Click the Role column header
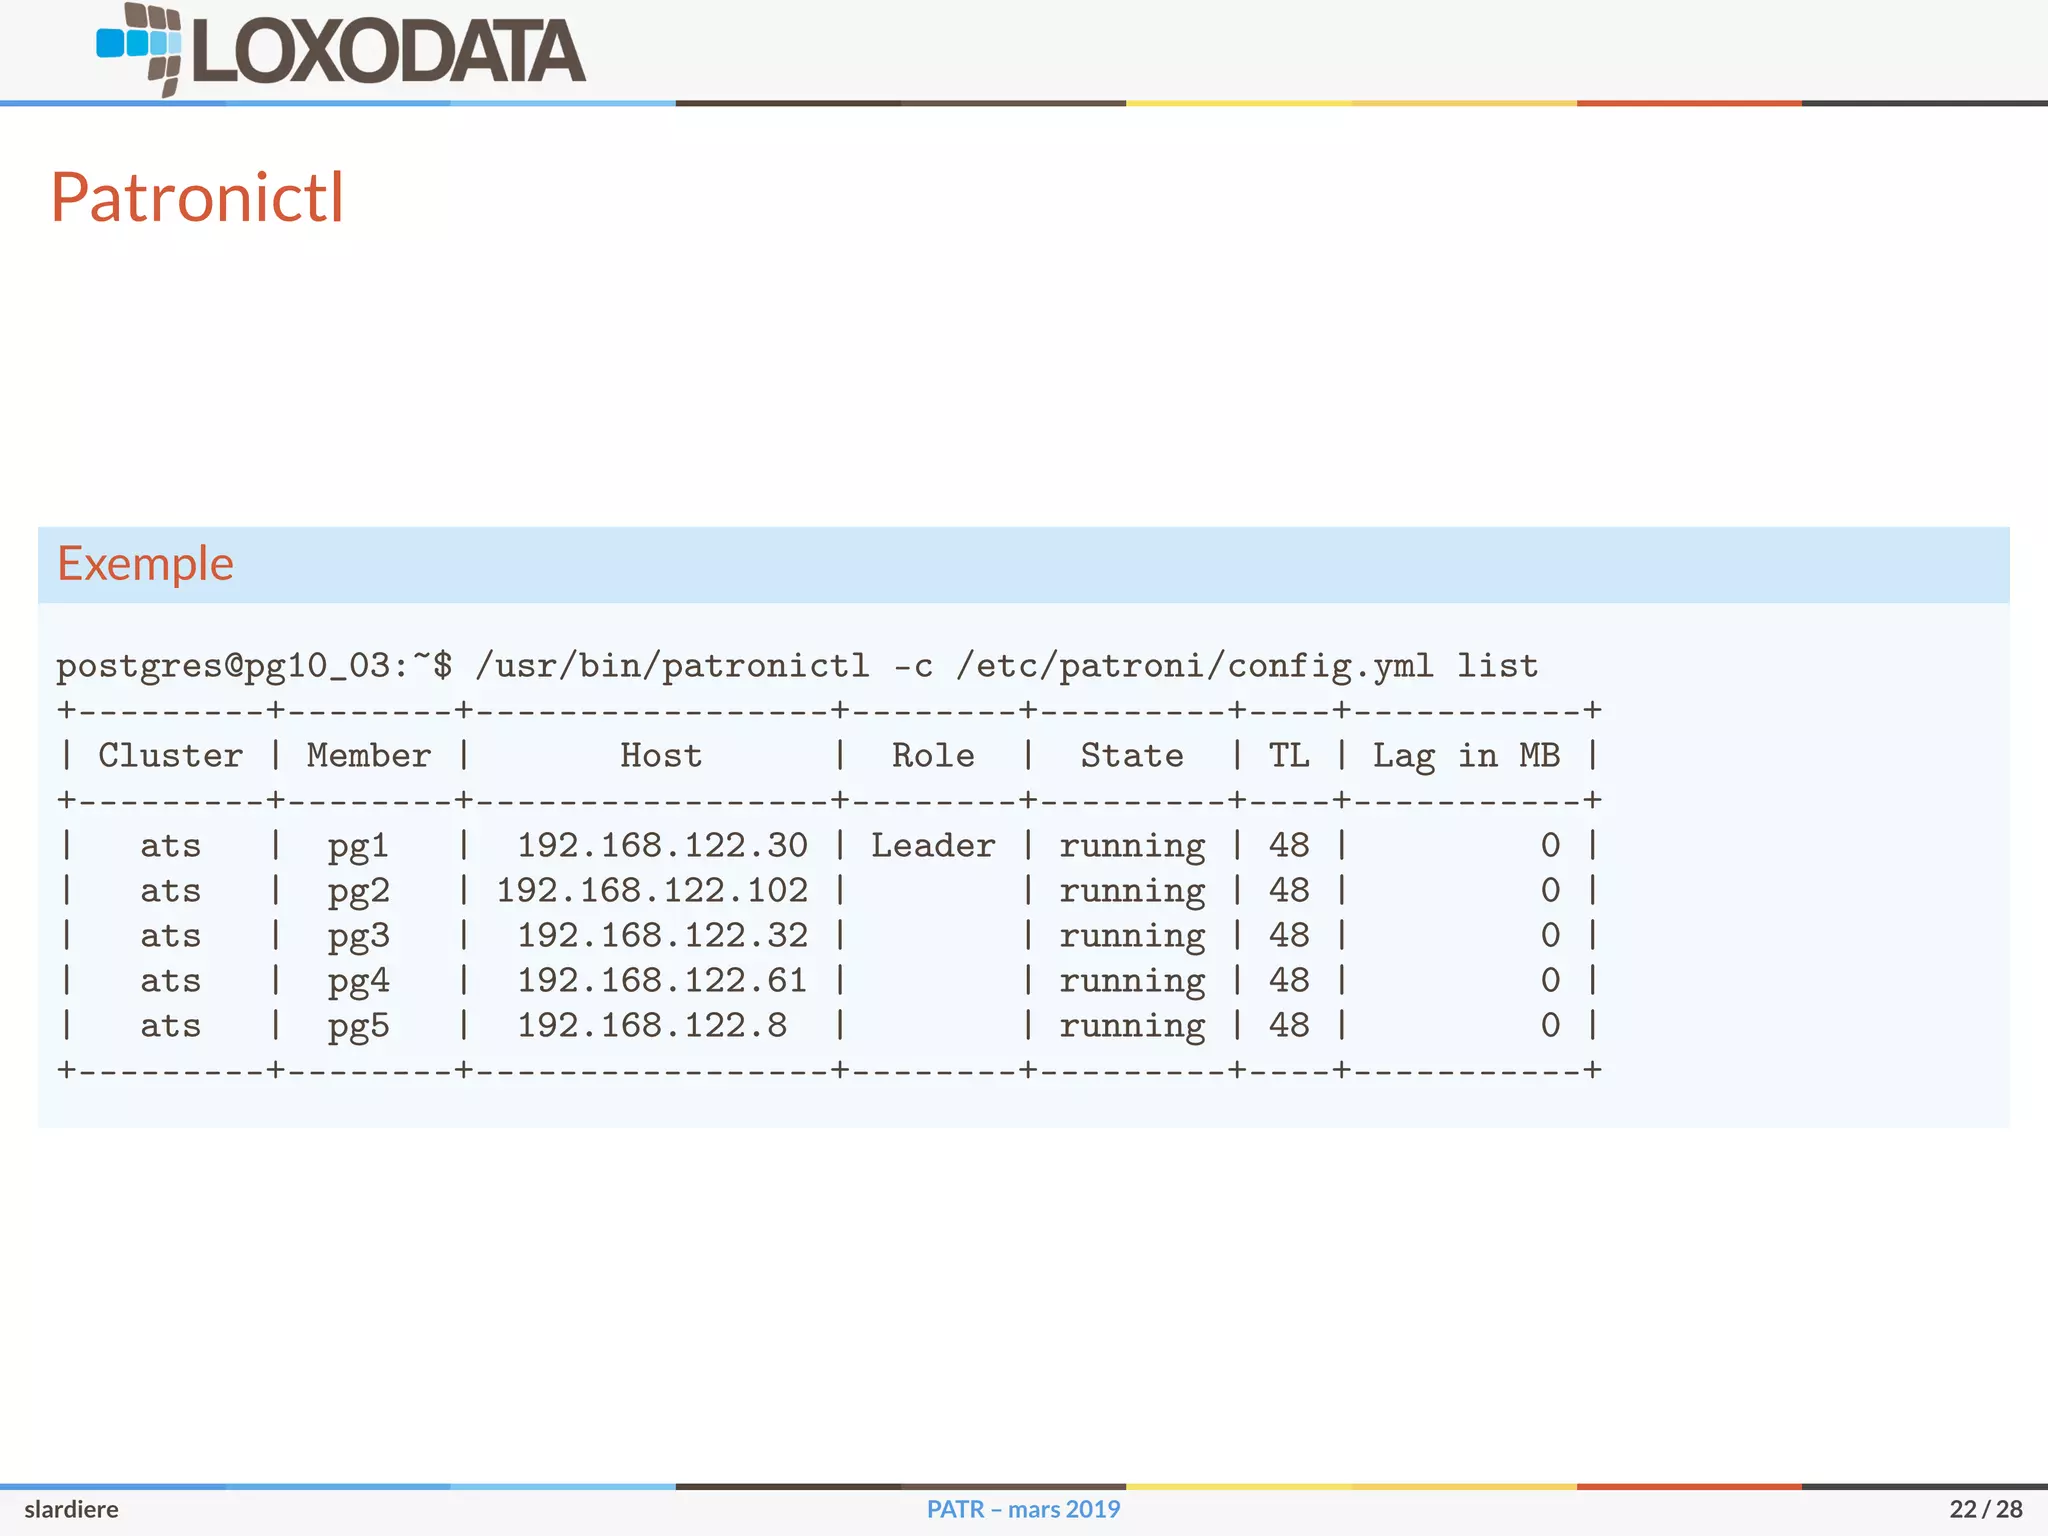 coord(933,755)
